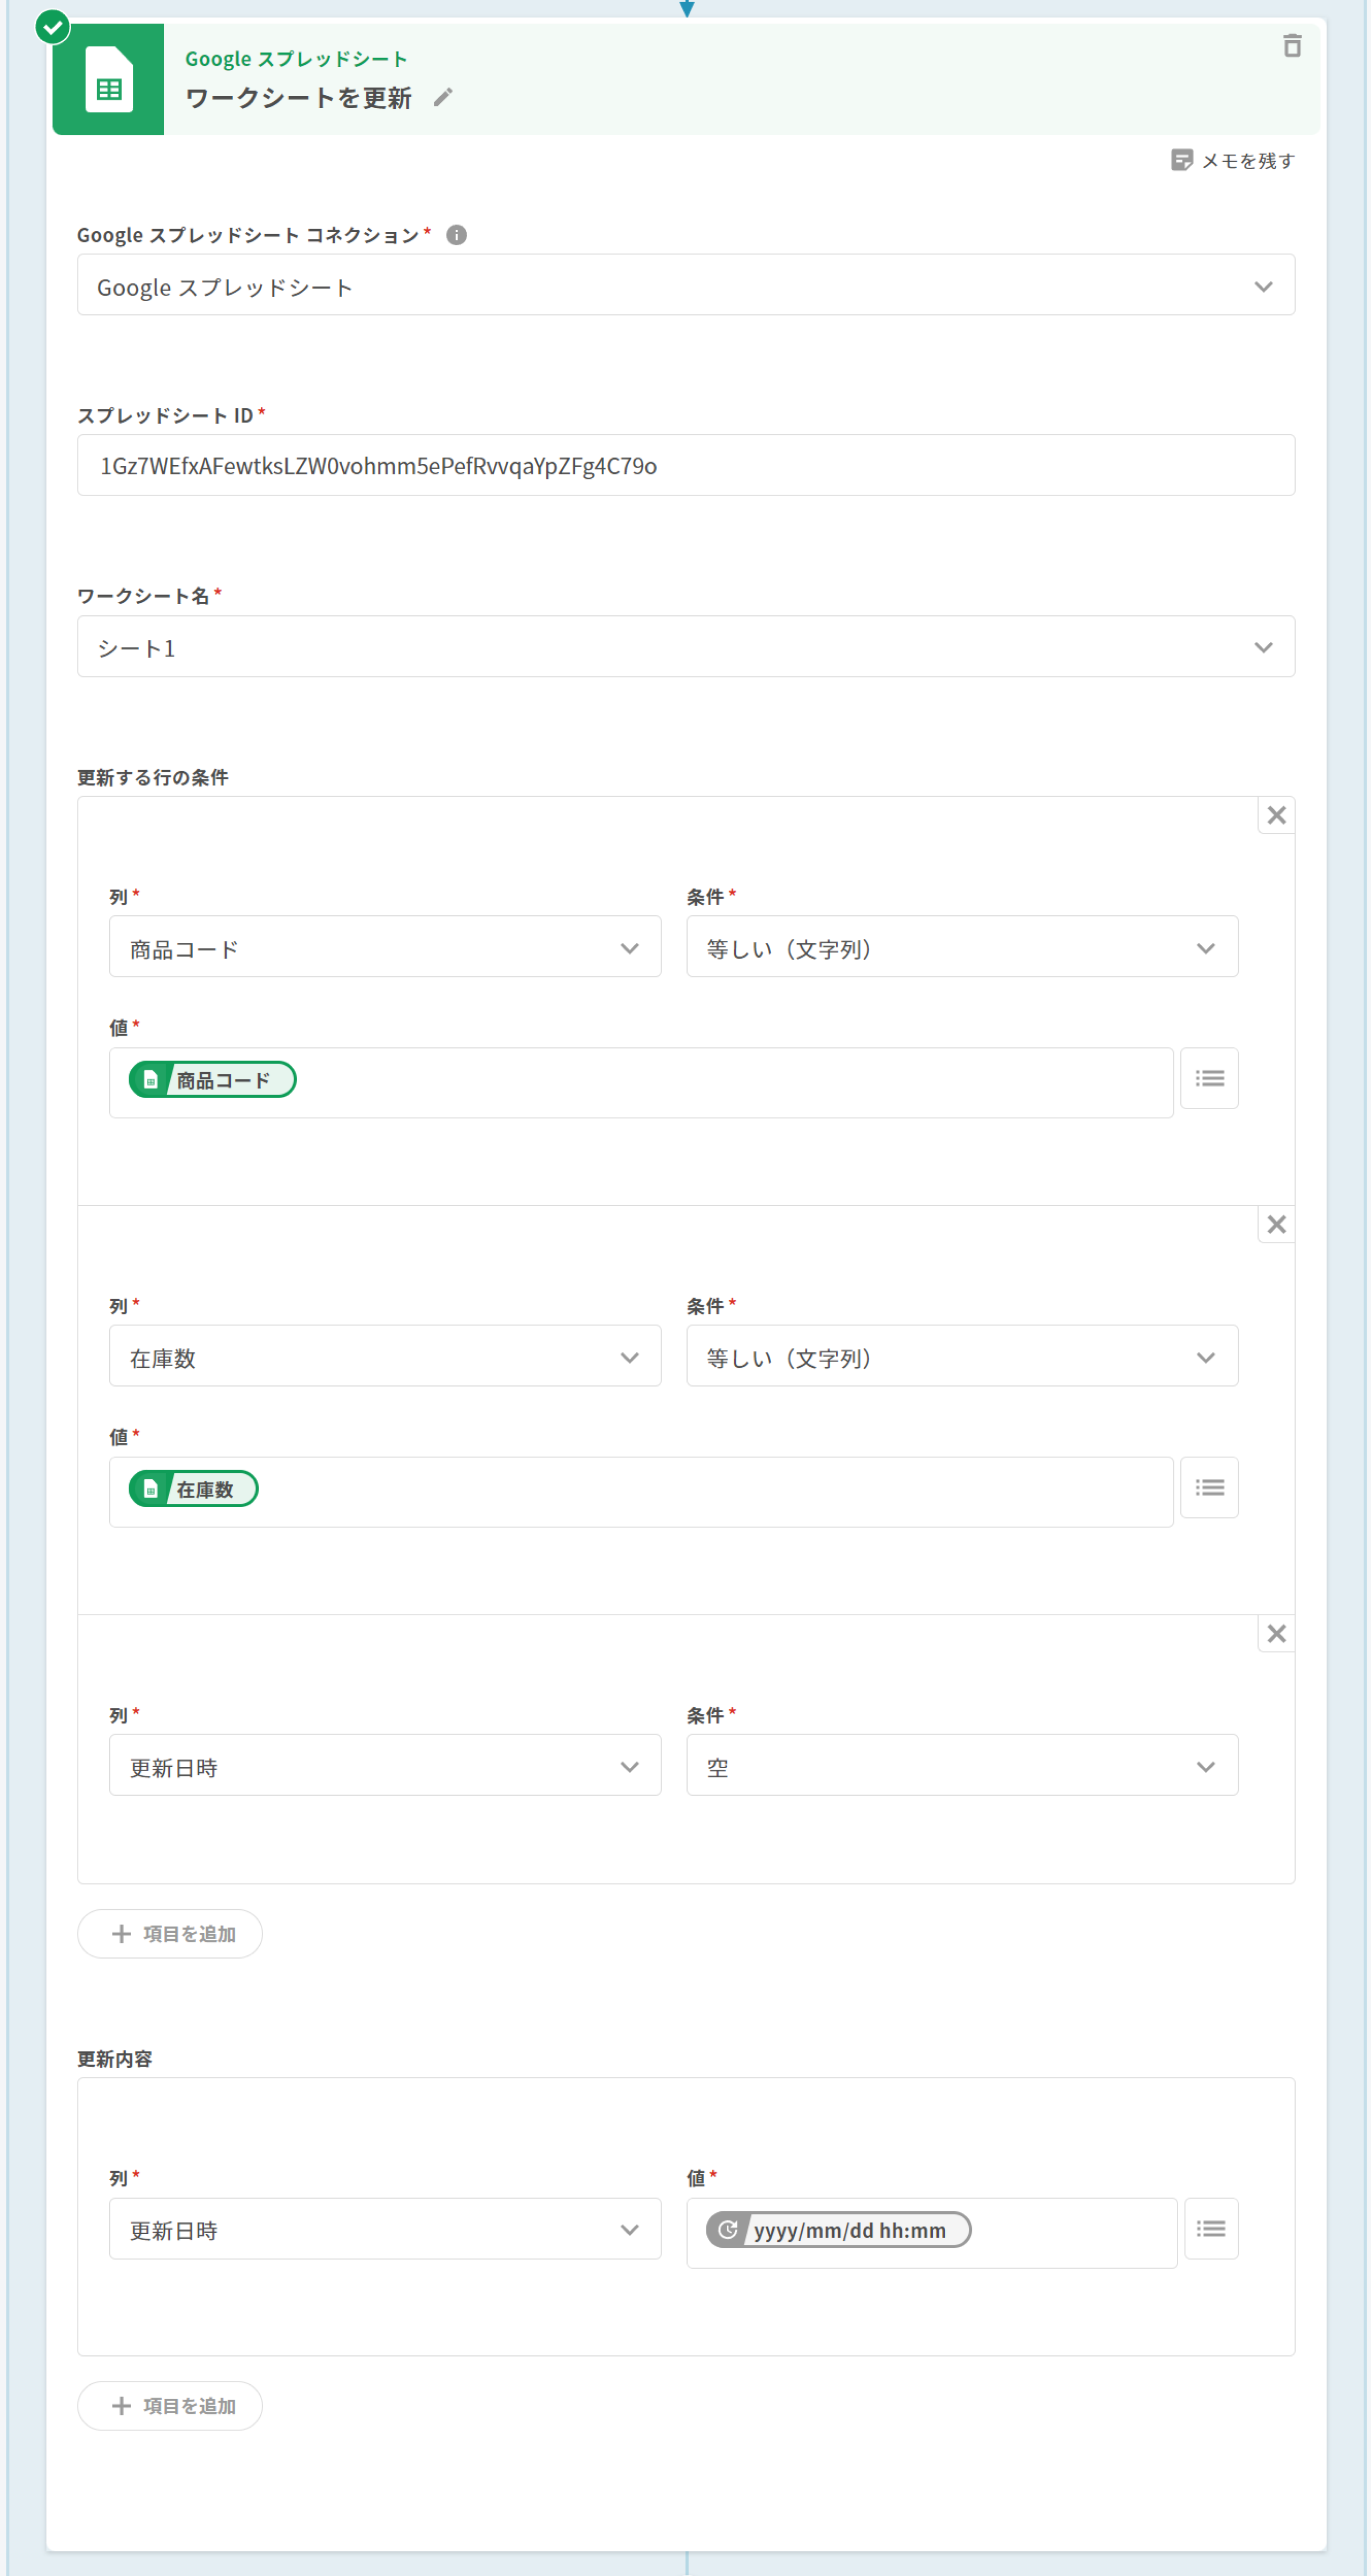This screenshot has height=2576, width=1371.
Task: Open 更新日時 column dropdown under 更新内容
Action: pyautogui.click(x=384, y=2229)
